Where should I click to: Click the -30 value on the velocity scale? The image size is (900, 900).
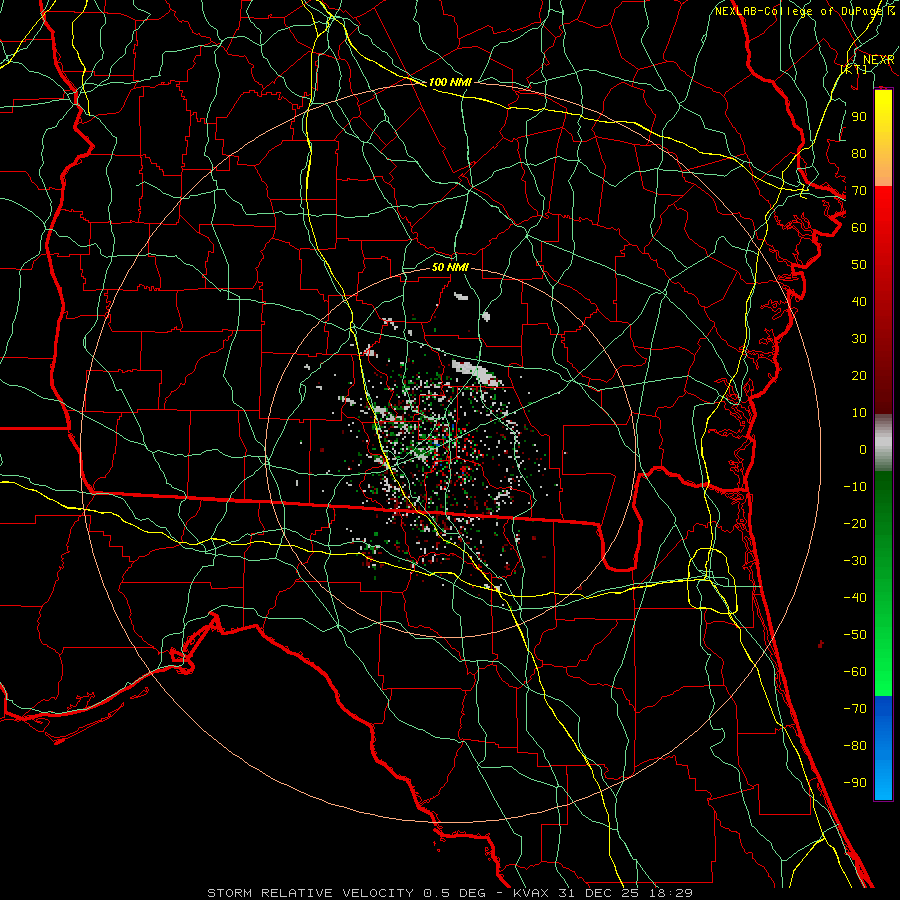pos(855,561)
